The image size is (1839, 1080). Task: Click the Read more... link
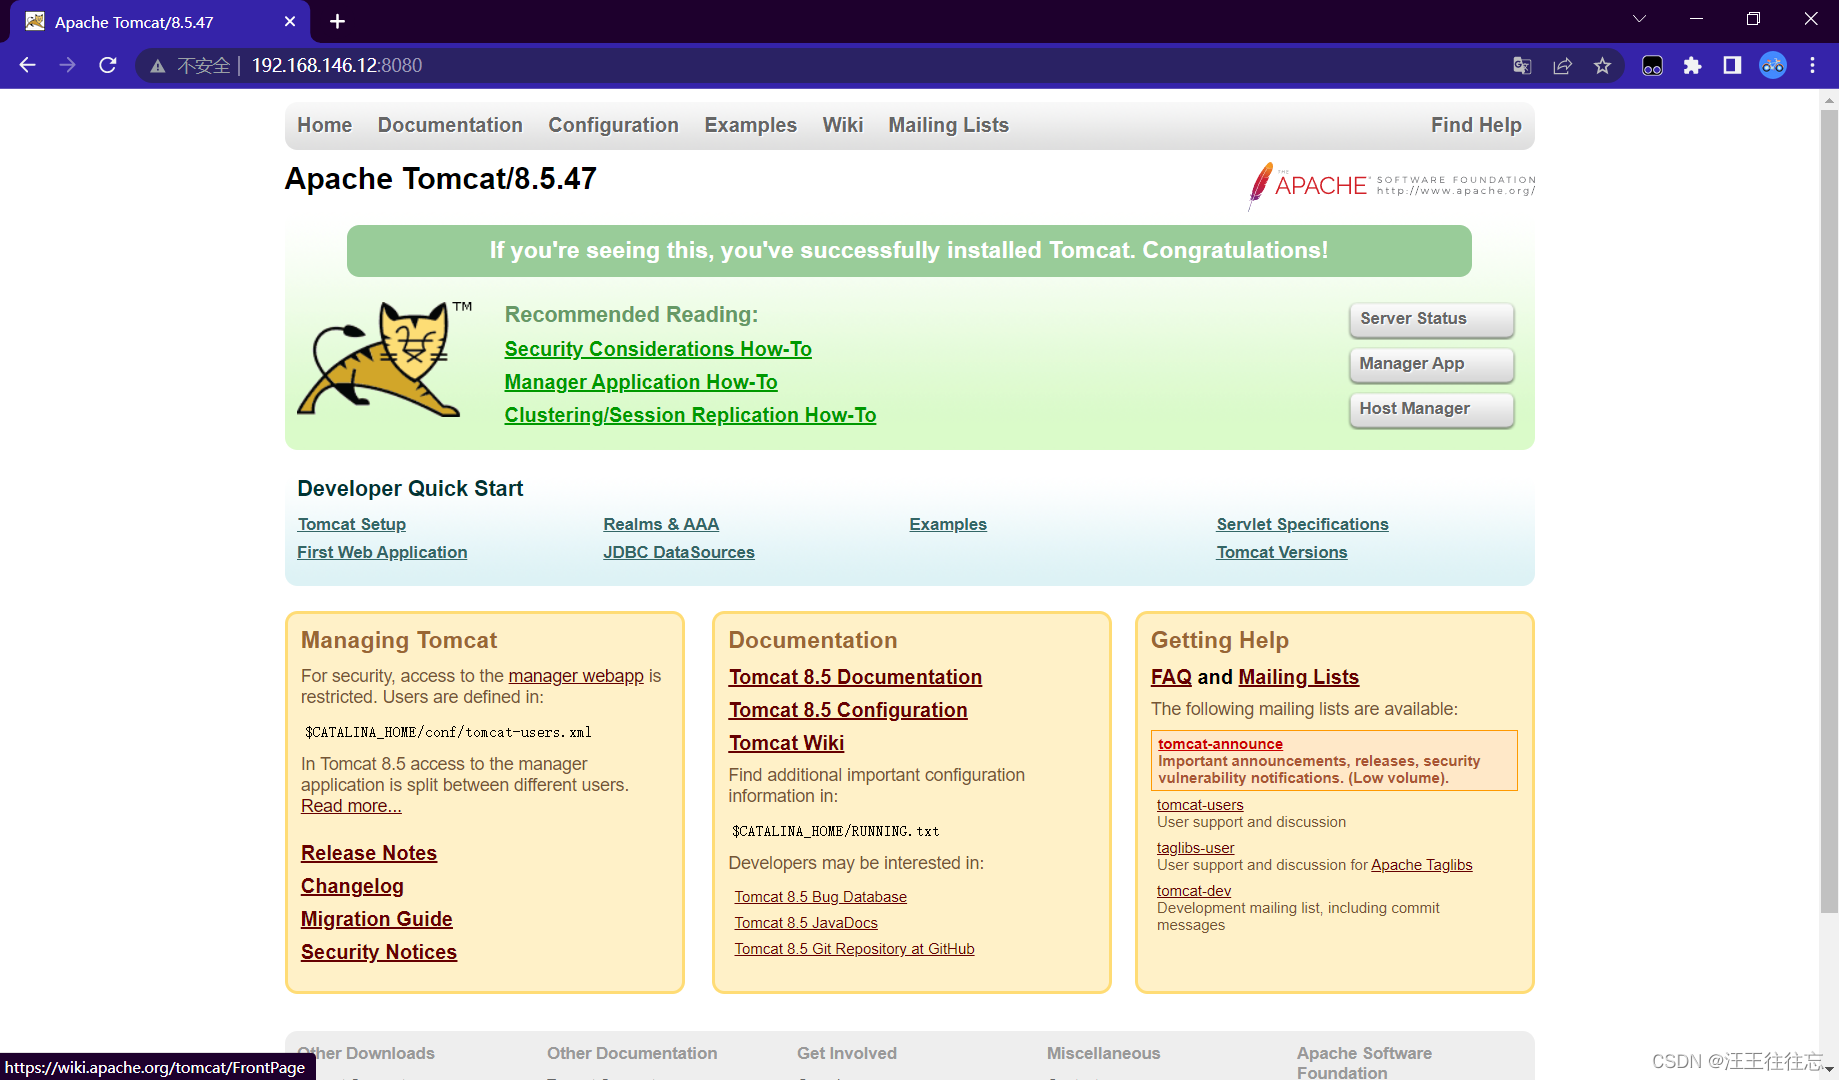351,806
